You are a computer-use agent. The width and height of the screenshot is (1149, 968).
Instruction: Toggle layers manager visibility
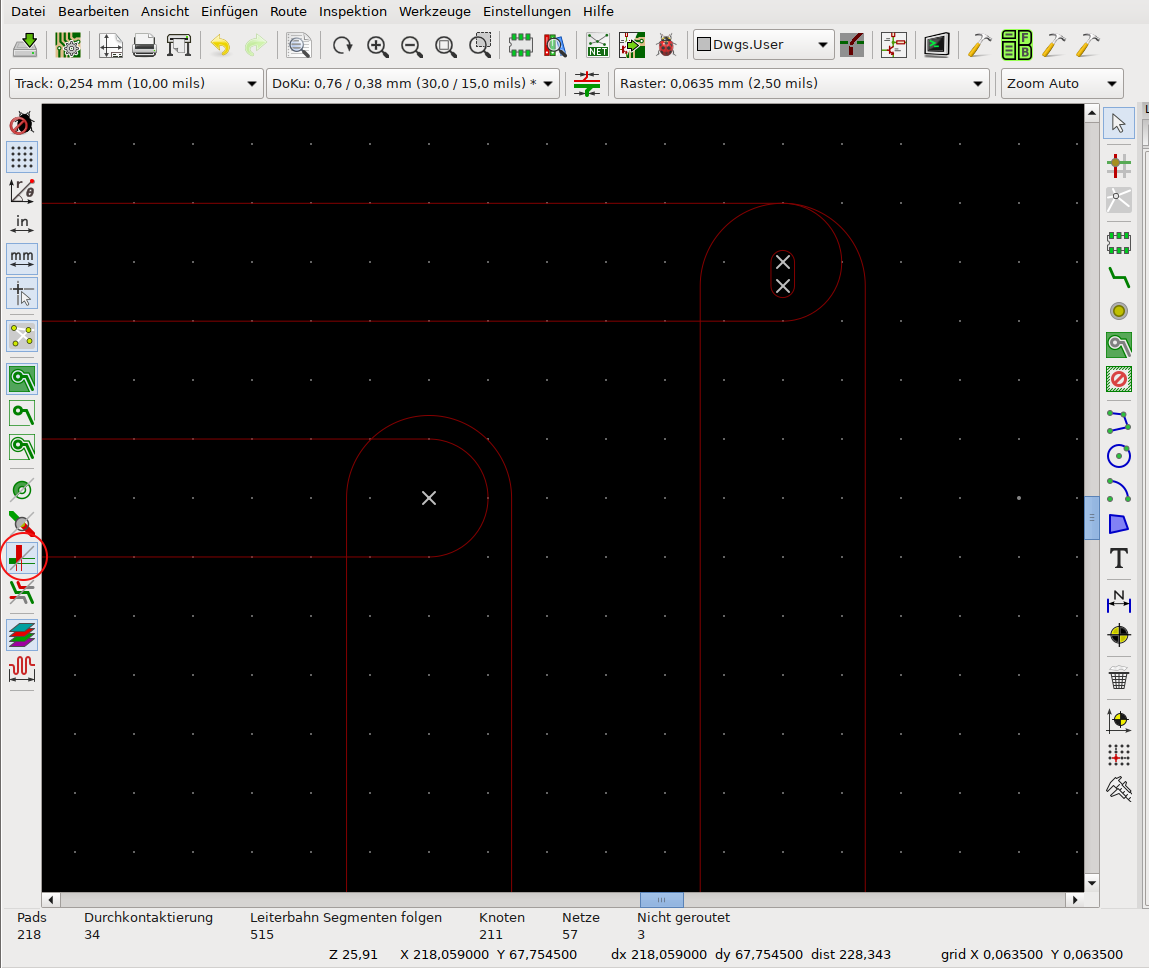click(x=22, y=635)
